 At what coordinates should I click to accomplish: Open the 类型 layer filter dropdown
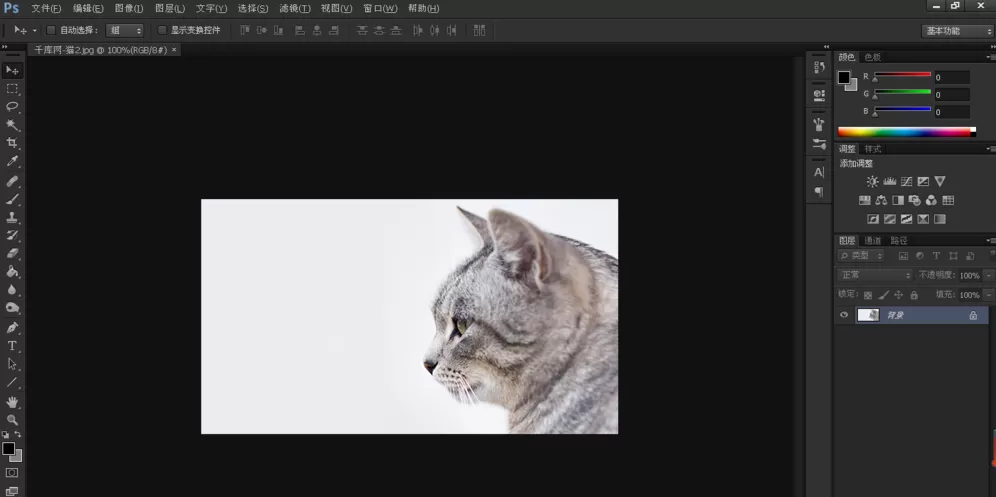tap(861, 255)
